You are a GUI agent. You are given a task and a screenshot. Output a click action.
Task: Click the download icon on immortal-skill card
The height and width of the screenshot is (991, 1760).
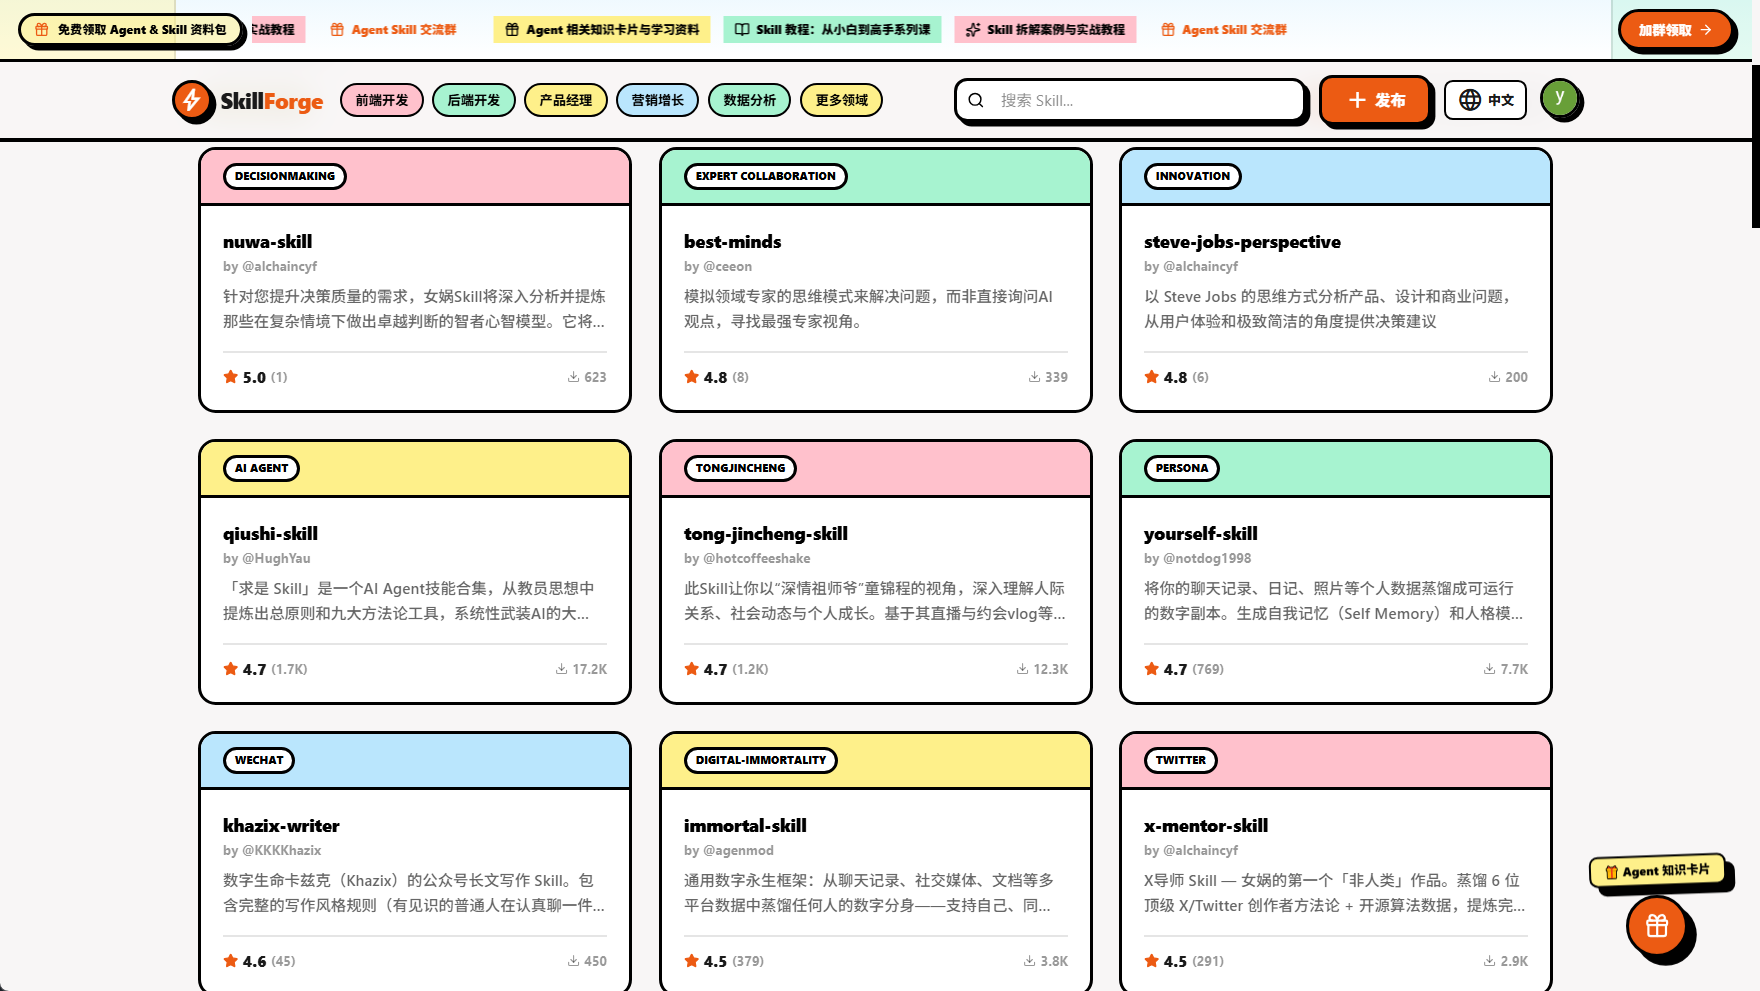pyautogui.click(x=1029, y=961)
